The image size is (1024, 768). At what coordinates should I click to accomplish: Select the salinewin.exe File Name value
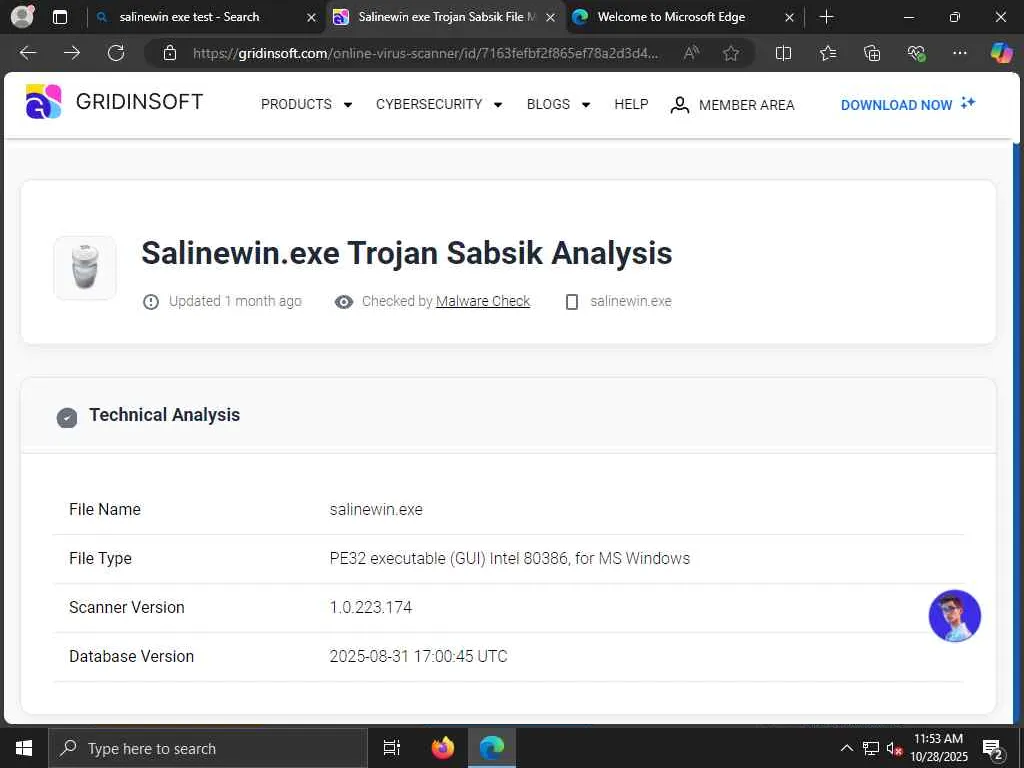(x=376, y=509)
